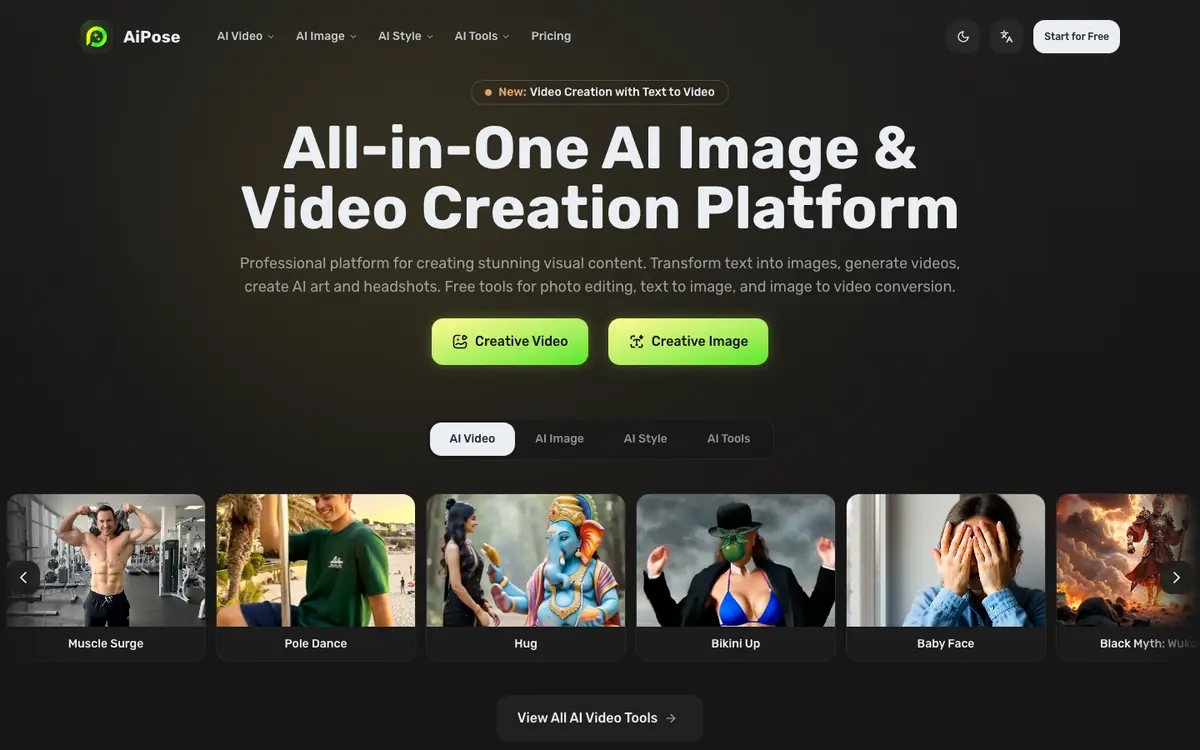Click the previous carousel arrow

coord(24,577)
